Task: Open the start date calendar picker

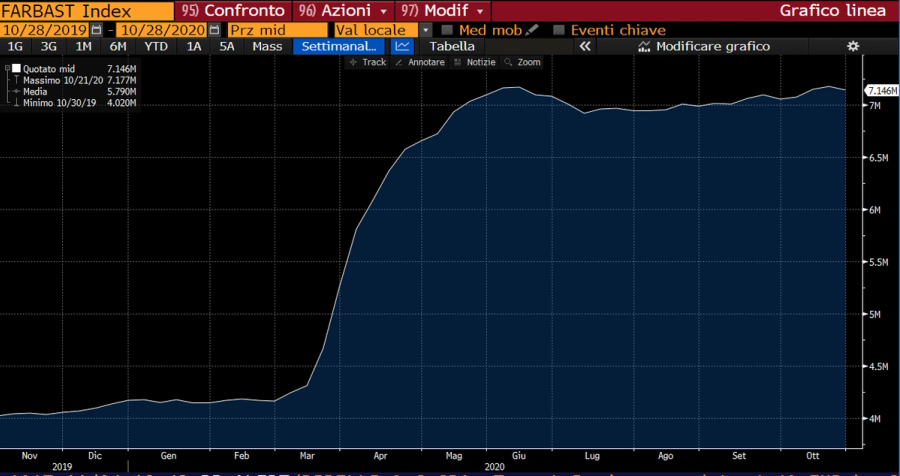Action: pyautogui.click(x=97, y=30)
